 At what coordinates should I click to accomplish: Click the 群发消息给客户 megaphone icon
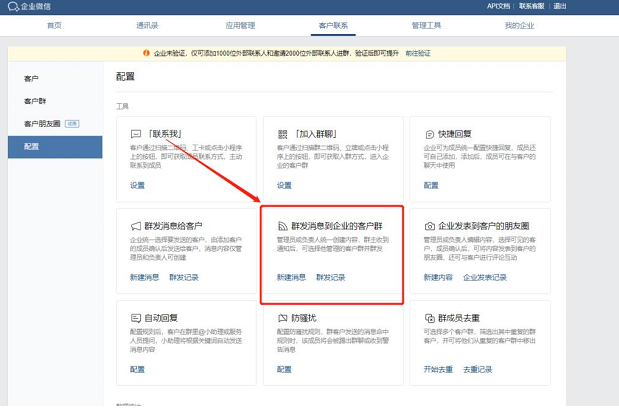click(x=135, y=226)
